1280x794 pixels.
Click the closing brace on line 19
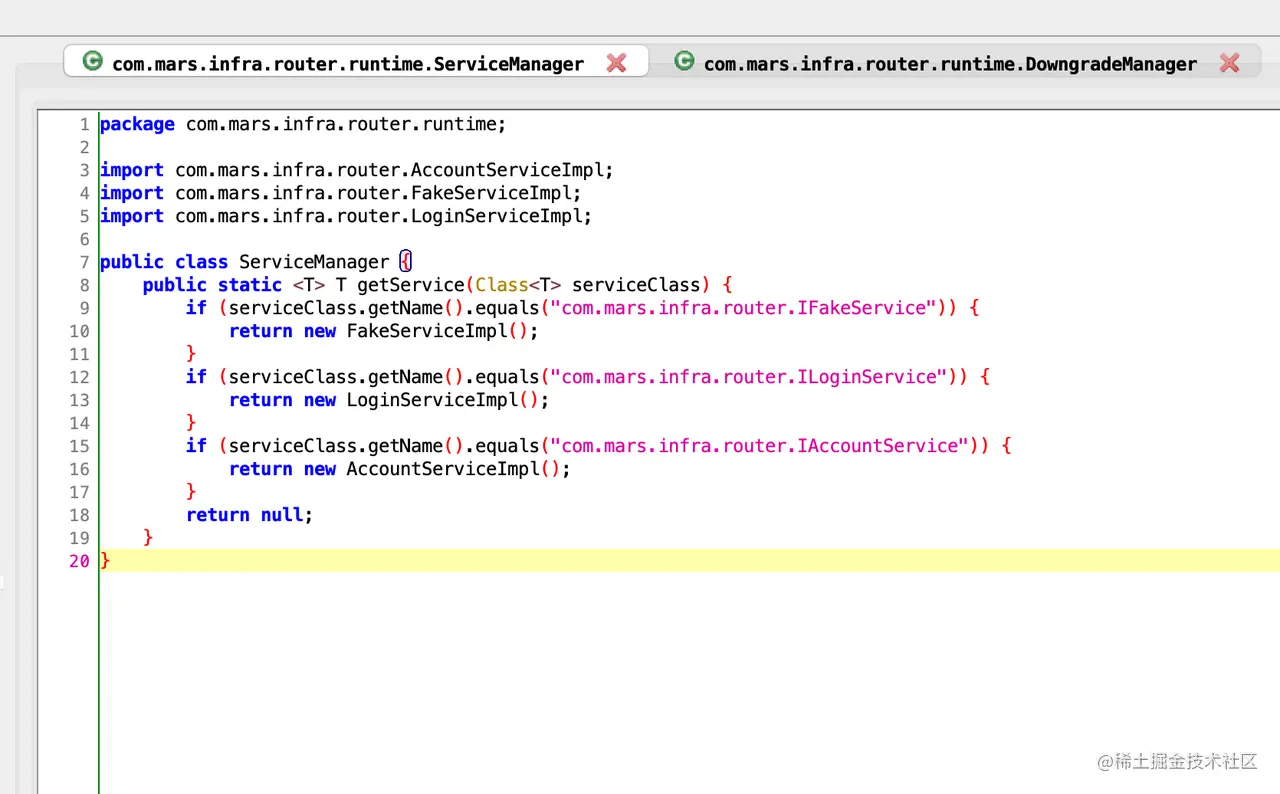(148, 539)
